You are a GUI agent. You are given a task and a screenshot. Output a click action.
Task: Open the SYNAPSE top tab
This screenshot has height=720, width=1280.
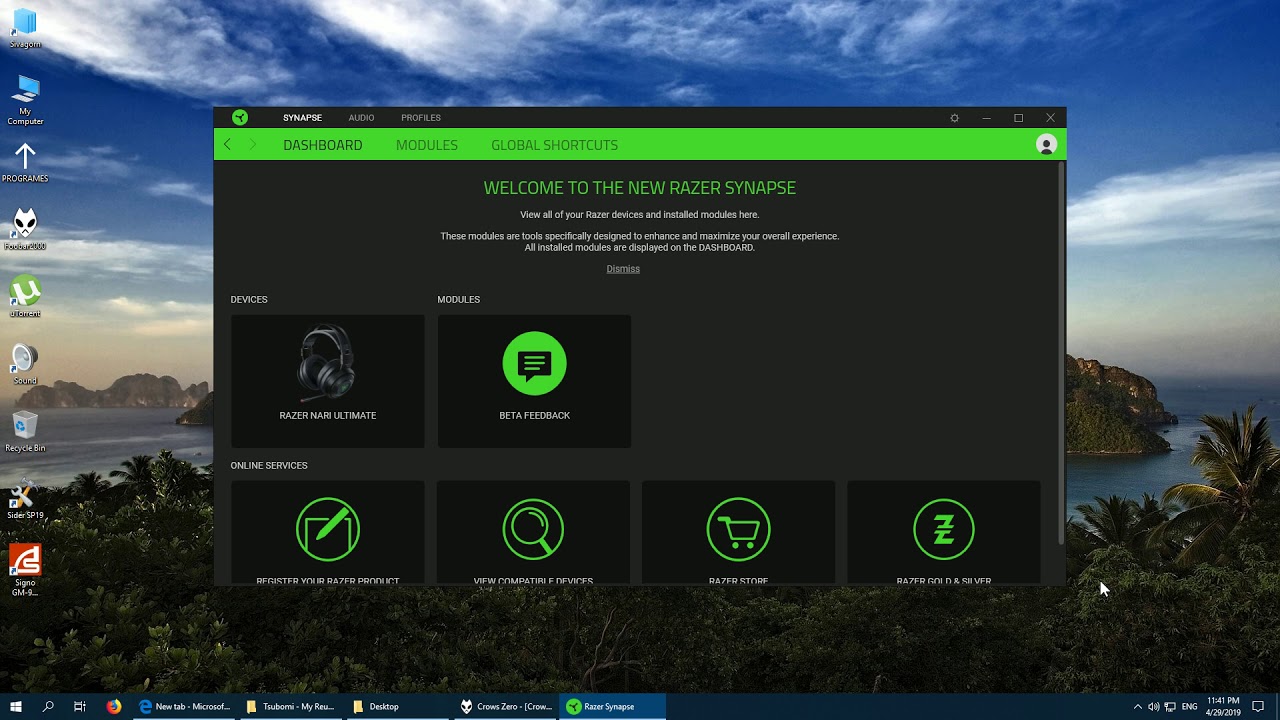click(x=302, y=118)
